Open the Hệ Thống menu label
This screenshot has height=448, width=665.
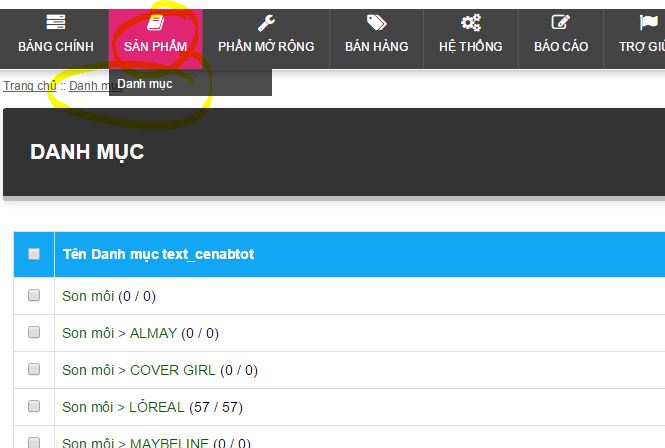(471, 46)
